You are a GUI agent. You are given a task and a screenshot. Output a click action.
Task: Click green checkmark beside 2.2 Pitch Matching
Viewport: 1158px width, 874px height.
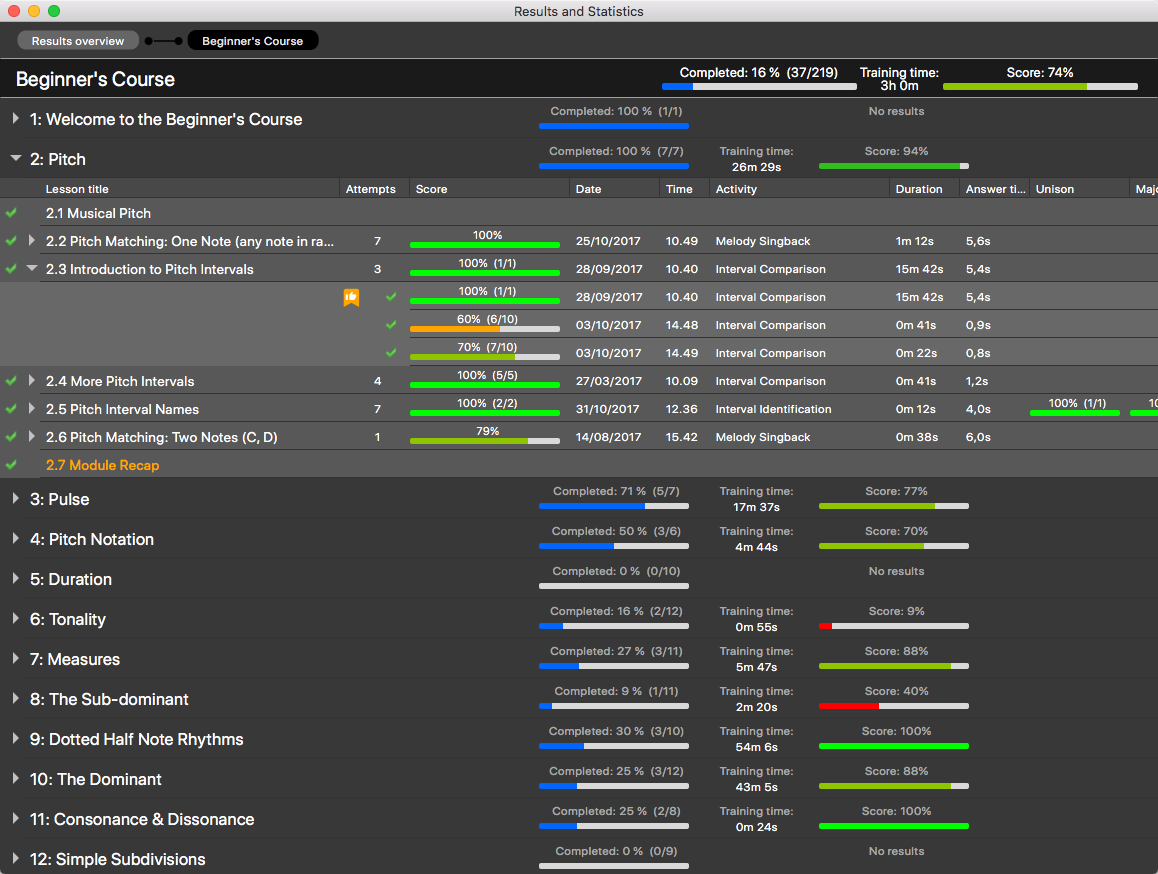point(11,241)
